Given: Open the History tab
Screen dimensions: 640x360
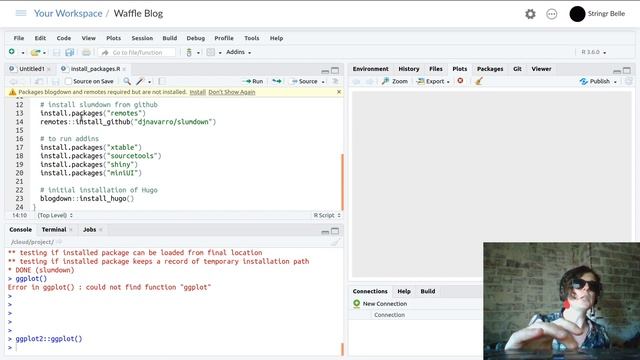Looking at the screenshot, I should pos(409,69).
